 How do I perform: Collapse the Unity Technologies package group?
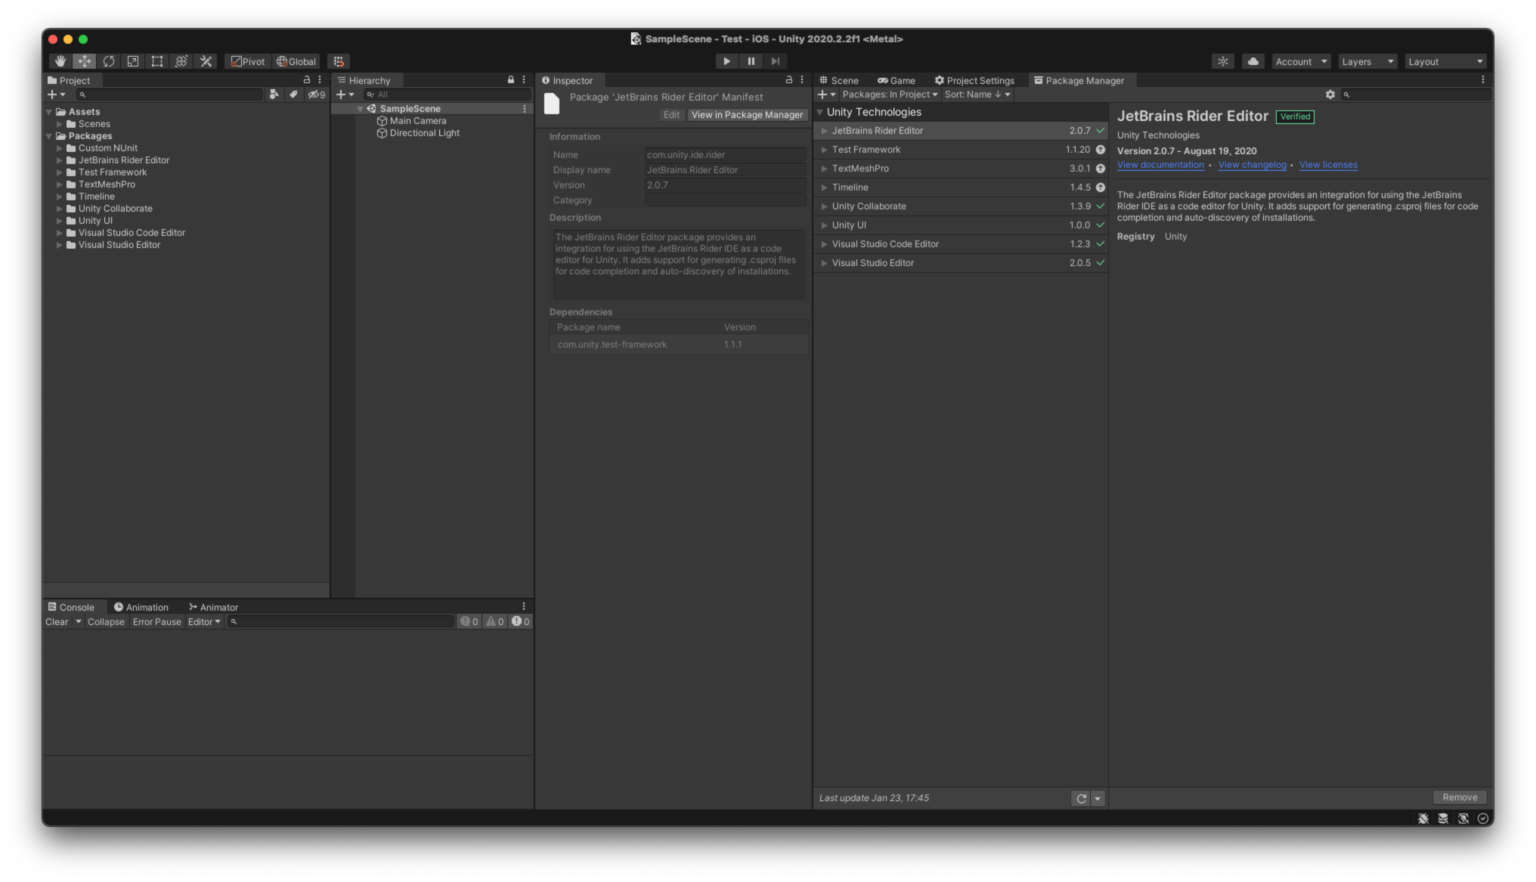[x=819, y=112]
